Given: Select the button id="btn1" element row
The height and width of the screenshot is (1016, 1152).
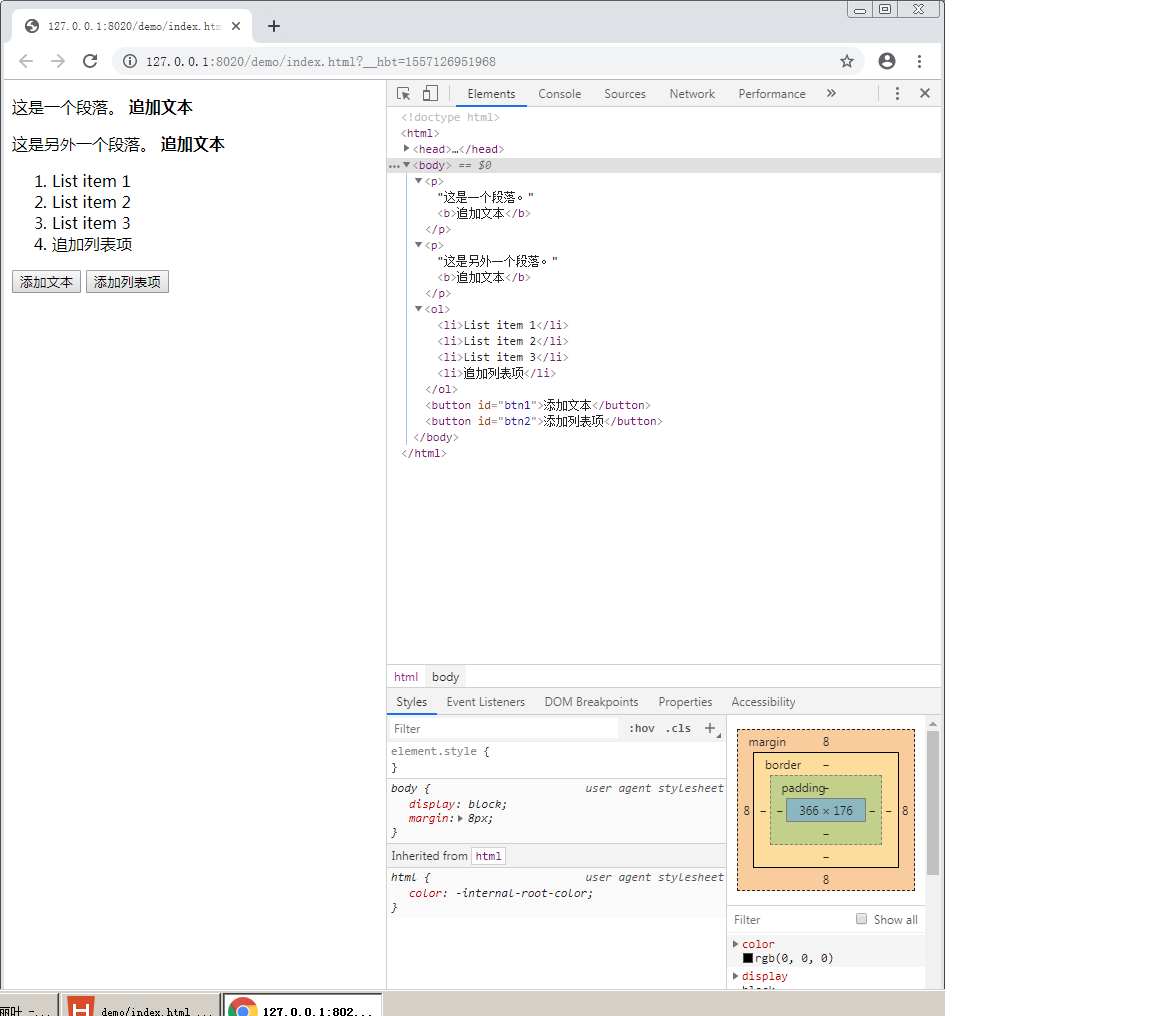Looking at the screenshot, I should (x=538, y=406).
